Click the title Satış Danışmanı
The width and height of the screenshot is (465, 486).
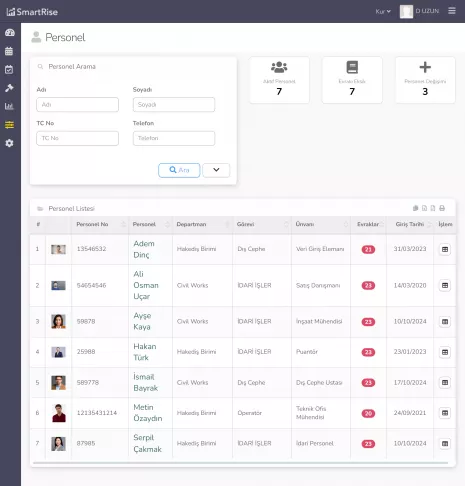click(x=318, y=285)
